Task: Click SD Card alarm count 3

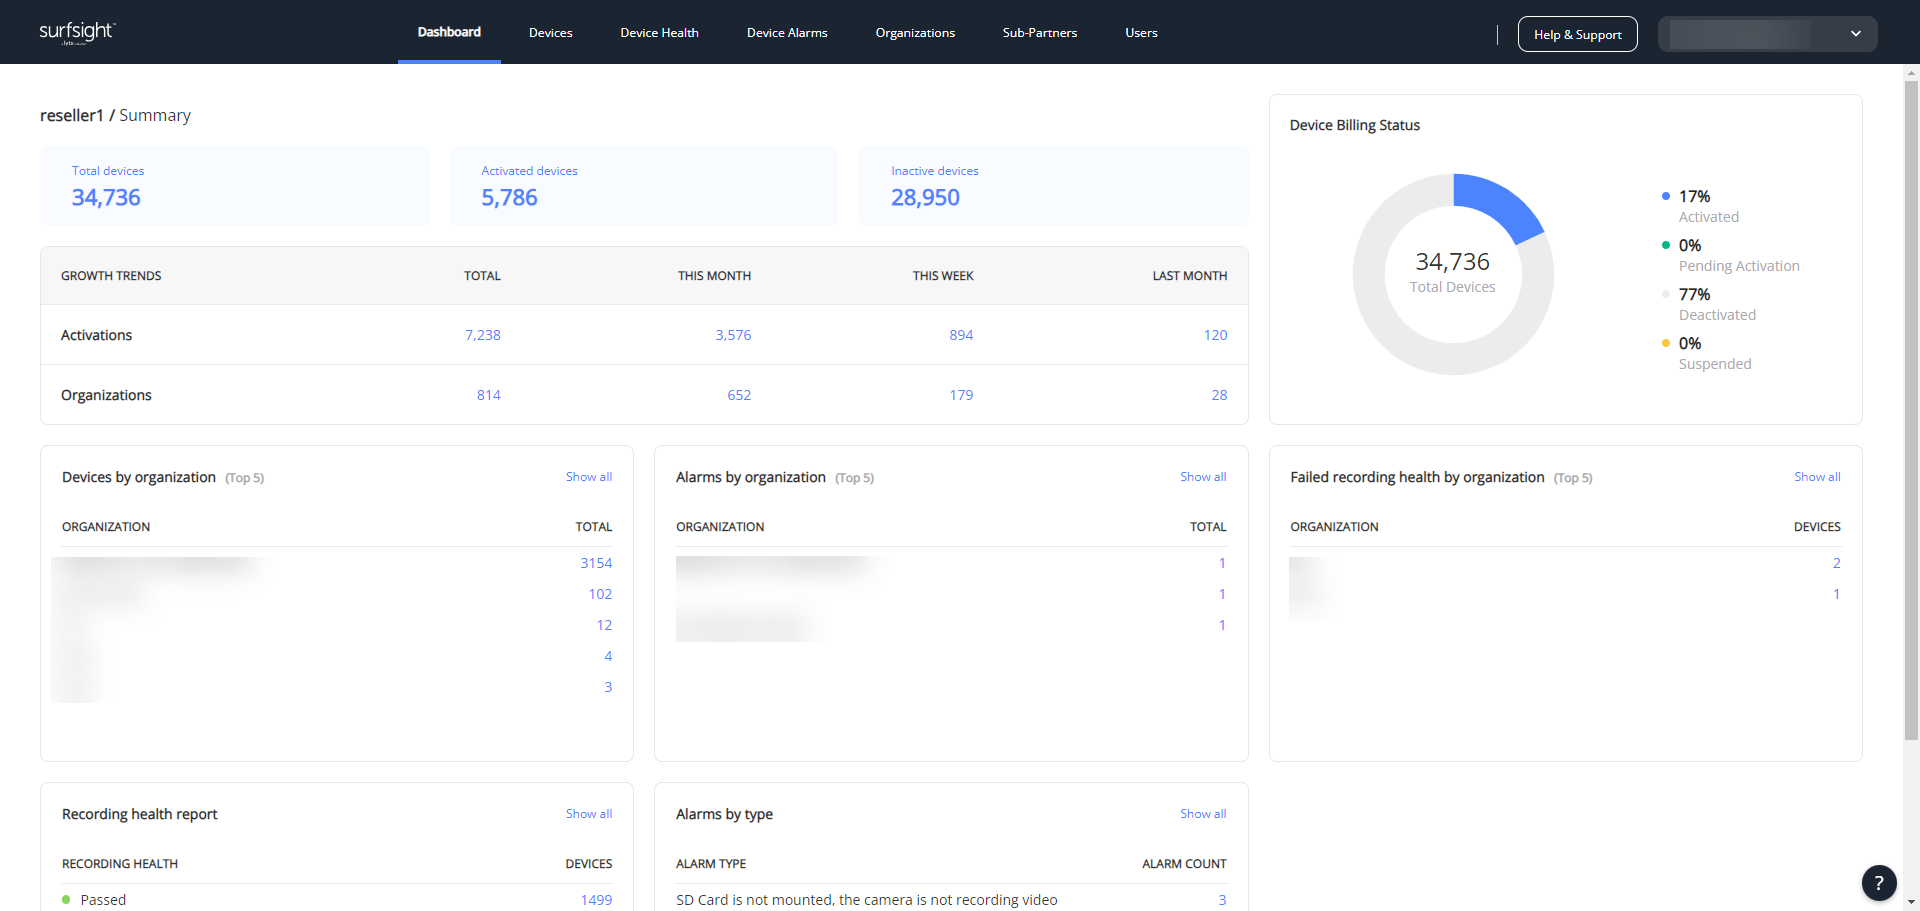Action: [1222, 900]
